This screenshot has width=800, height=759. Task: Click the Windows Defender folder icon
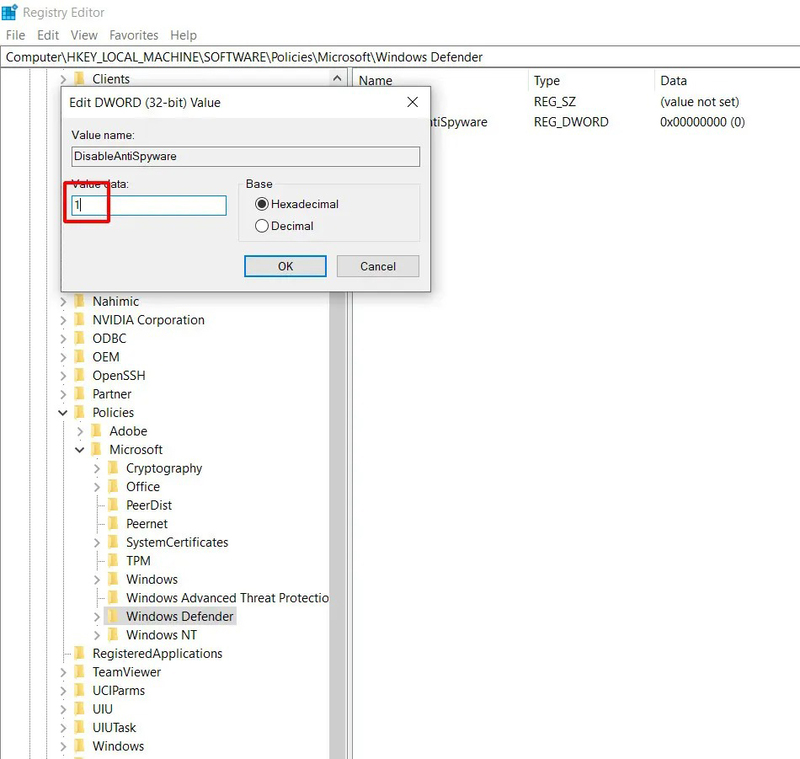113,616
